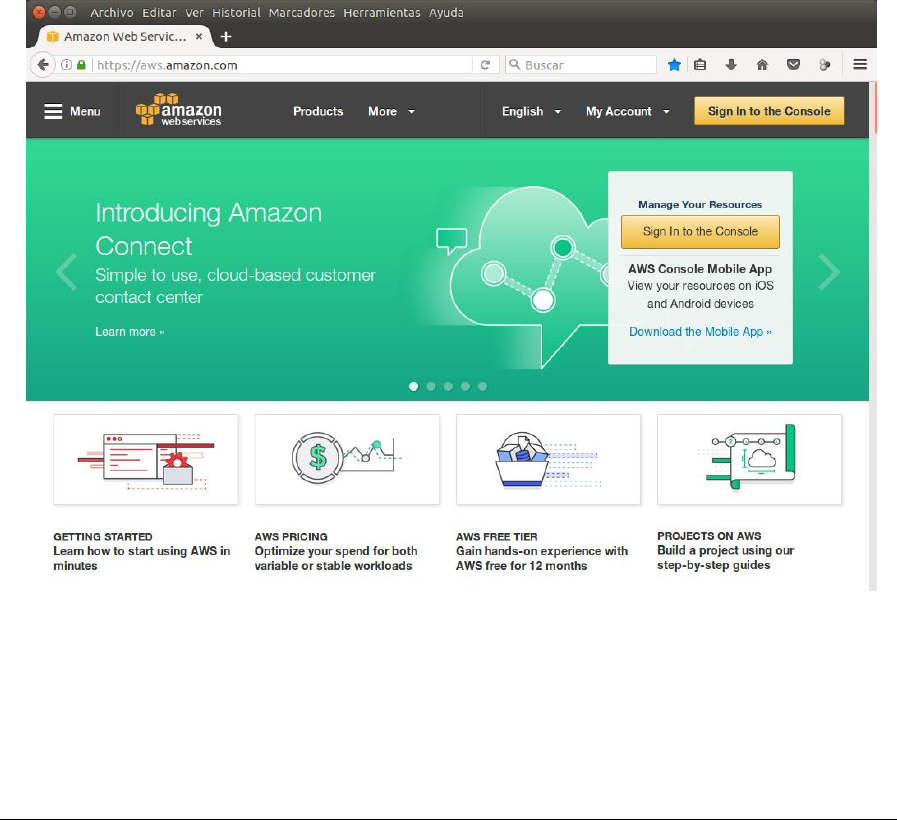This screenshot has height=820, width=897.
Task: Reload the page with the refresh icon
Action: pos(485,65)
